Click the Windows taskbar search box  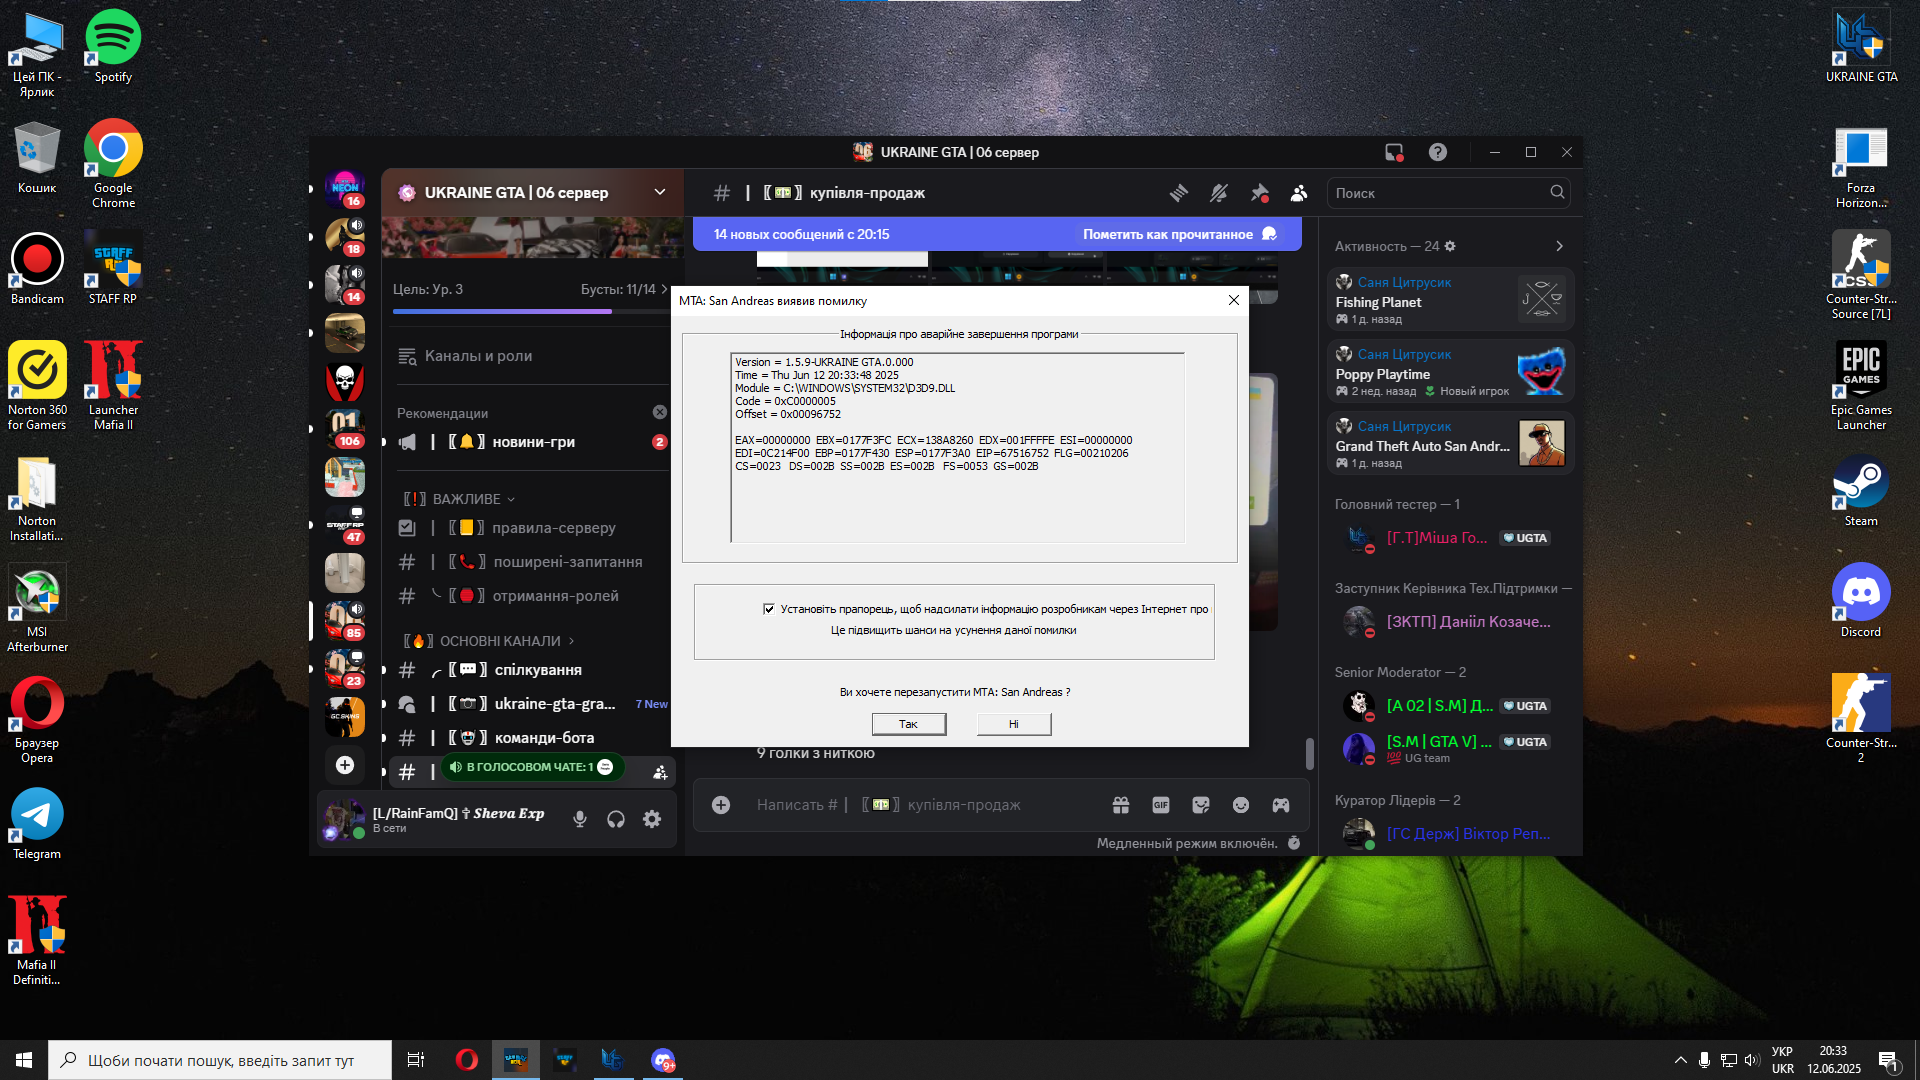click(x=220, y=1060)
